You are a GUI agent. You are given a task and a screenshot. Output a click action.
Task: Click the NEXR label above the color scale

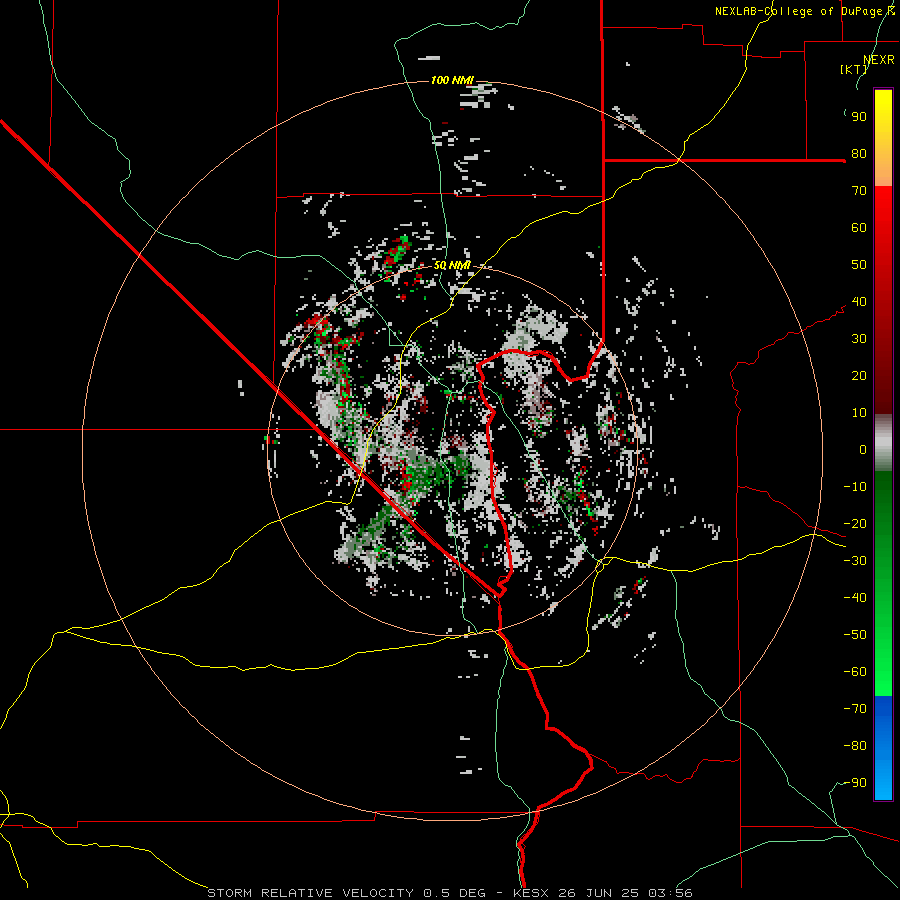[x=879, y=60]
